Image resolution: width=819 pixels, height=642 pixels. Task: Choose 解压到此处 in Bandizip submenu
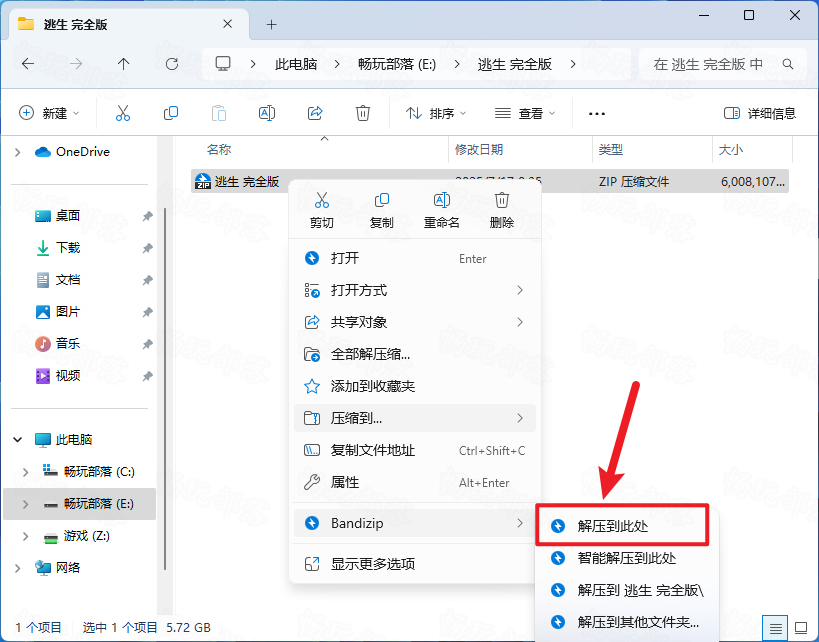[622, 526]
